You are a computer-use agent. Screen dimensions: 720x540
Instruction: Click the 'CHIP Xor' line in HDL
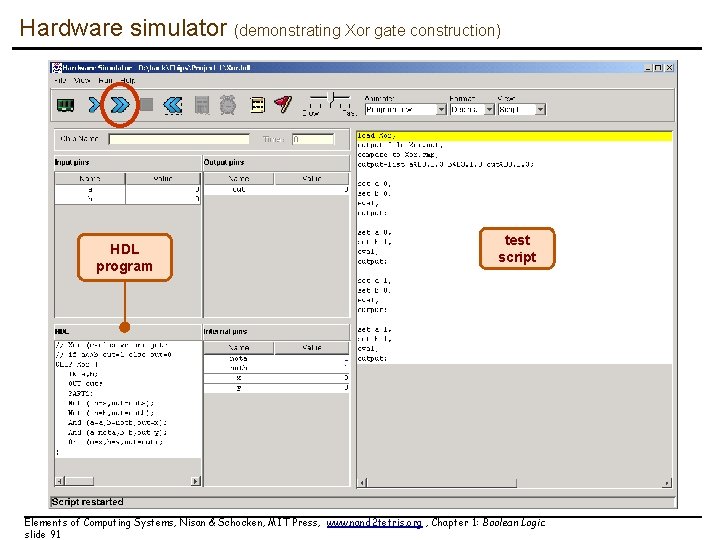[77, 364]
